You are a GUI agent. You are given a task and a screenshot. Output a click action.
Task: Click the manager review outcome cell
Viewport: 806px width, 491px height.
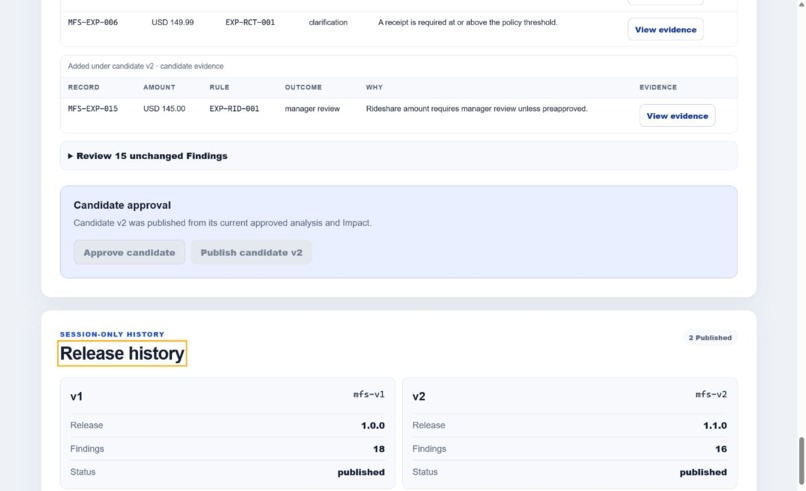pos(312,108)
